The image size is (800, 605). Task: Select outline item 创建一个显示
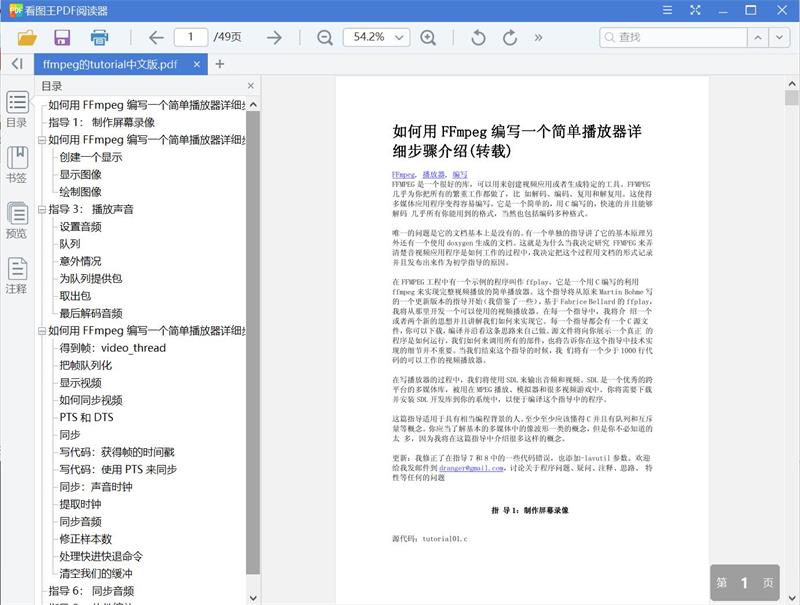91,157
